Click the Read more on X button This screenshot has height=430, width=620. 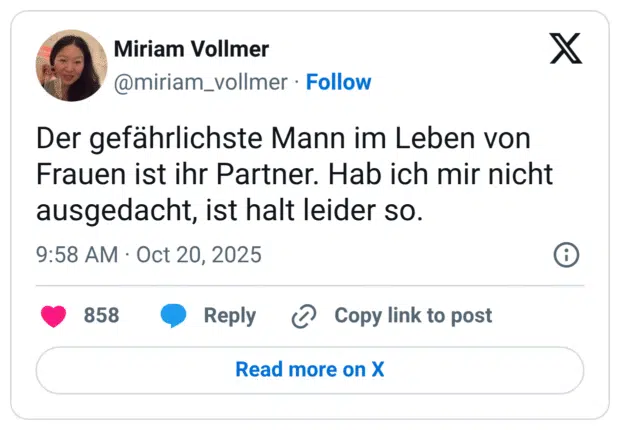coord(310,369)
